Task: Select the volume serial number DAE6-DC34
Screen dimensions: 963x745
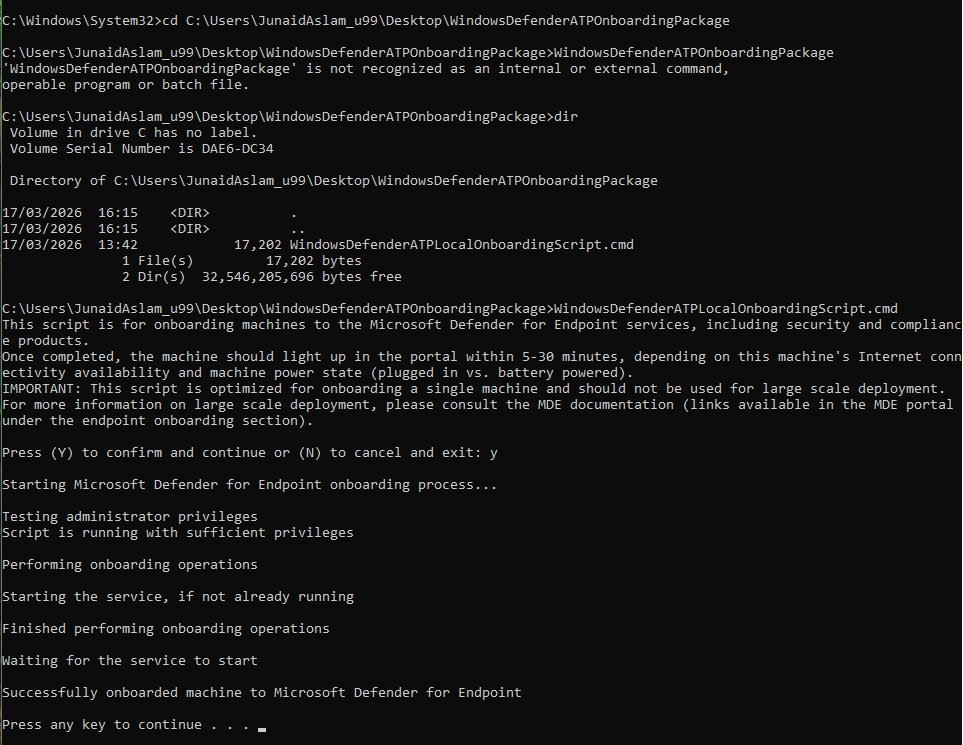Action: pos(238,149)
